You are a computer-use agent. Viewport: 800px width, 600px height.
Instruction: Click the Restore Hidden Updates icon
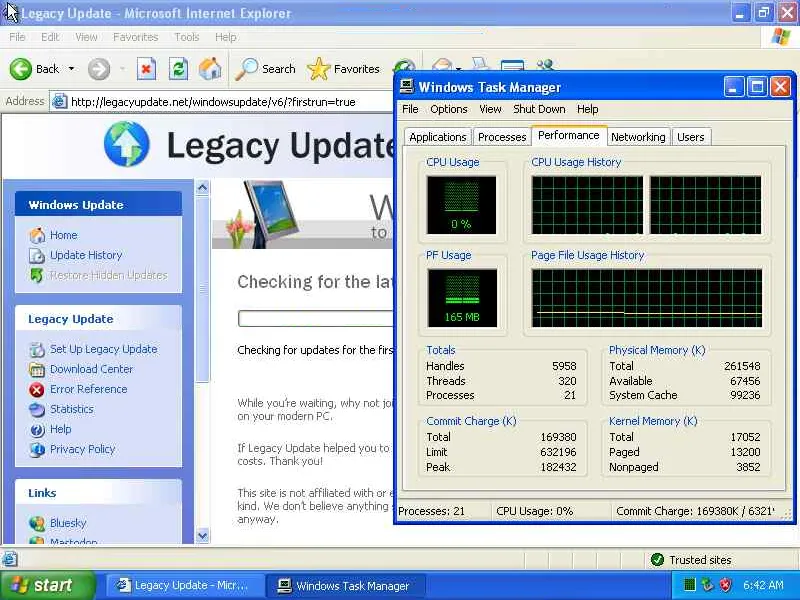click(x=37, y=276)
